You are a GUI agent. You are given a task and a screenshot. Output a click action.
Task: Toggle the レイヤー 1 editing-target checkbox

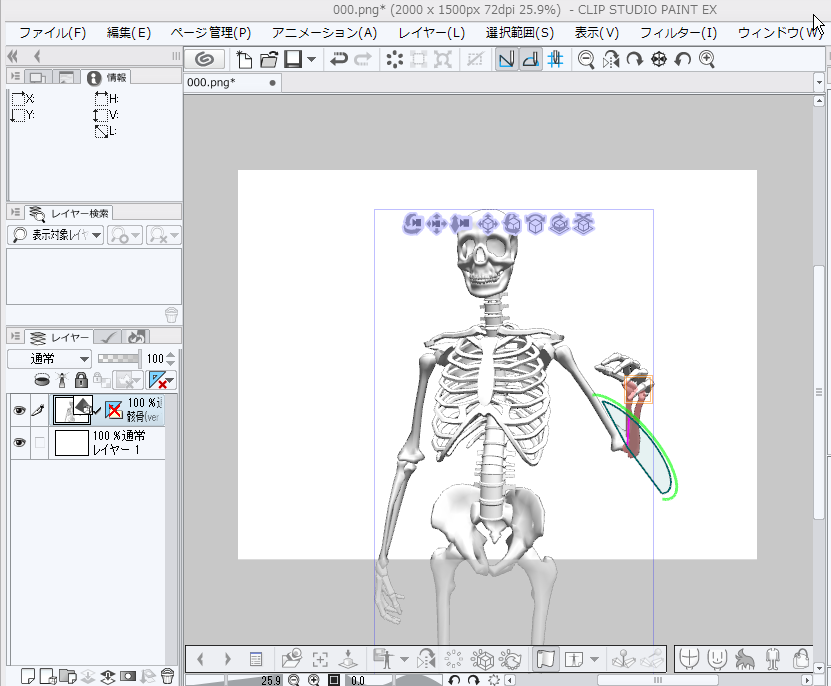point(39,443)
